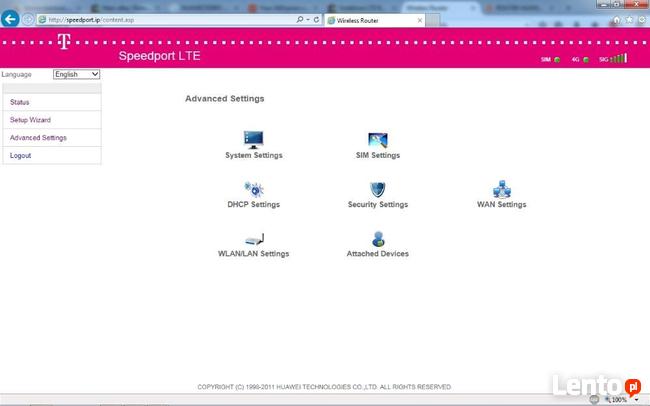
Task: Click the browser Tools gear icon
Action: click(643, 20)
